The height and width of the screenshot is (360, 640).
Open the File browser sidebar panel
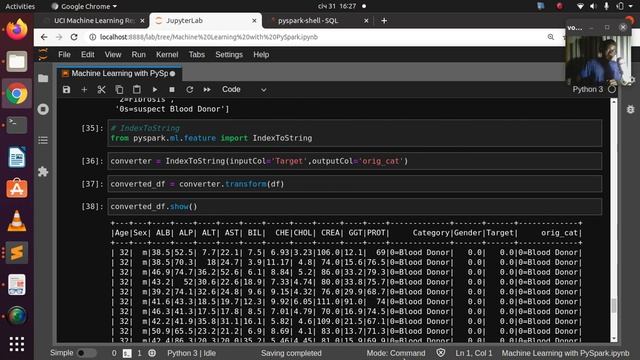click(x=43, y=78)
